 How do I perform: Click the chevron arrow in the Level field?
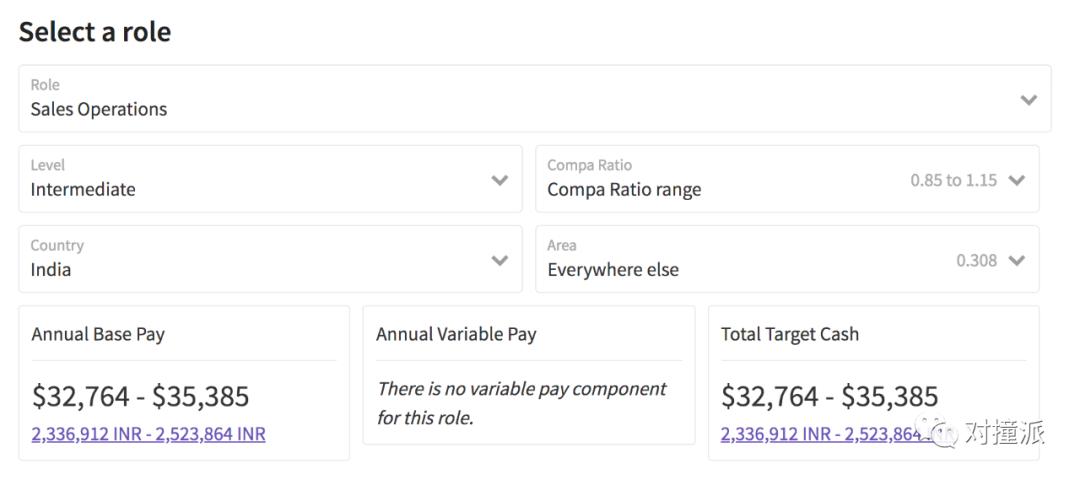500,181
